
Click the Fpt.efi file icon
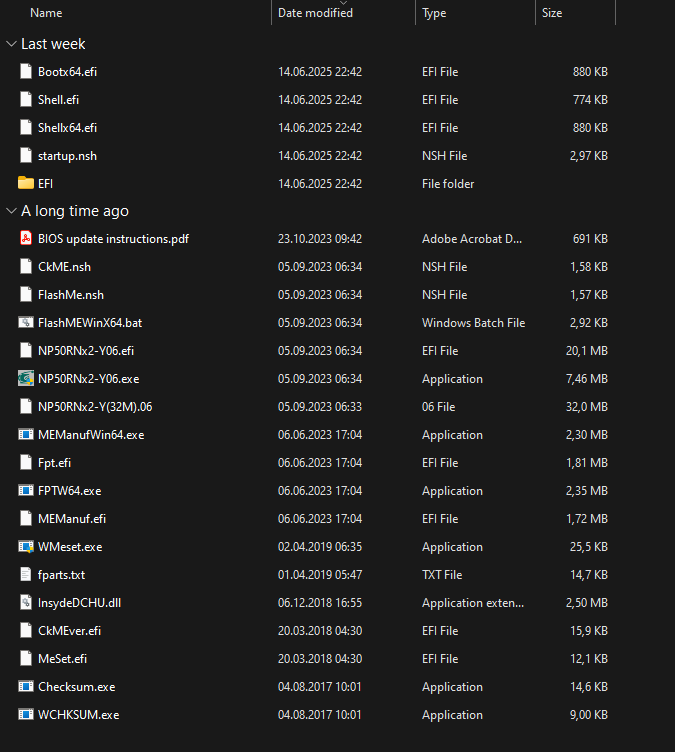pos(26,462)
